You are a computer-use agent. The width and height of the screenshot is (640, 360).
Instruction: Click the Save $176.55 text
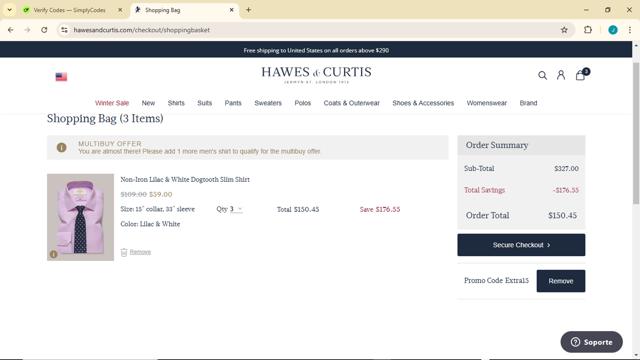380,209
